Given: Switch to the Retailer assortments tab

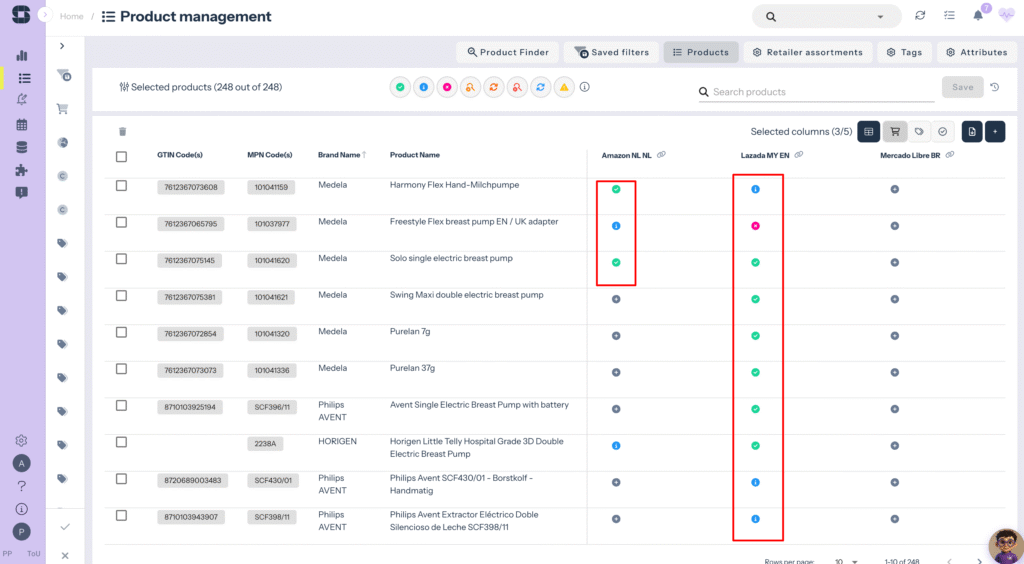Looking at the screenshot, I should pyautogui.click(x=807, y=52).
